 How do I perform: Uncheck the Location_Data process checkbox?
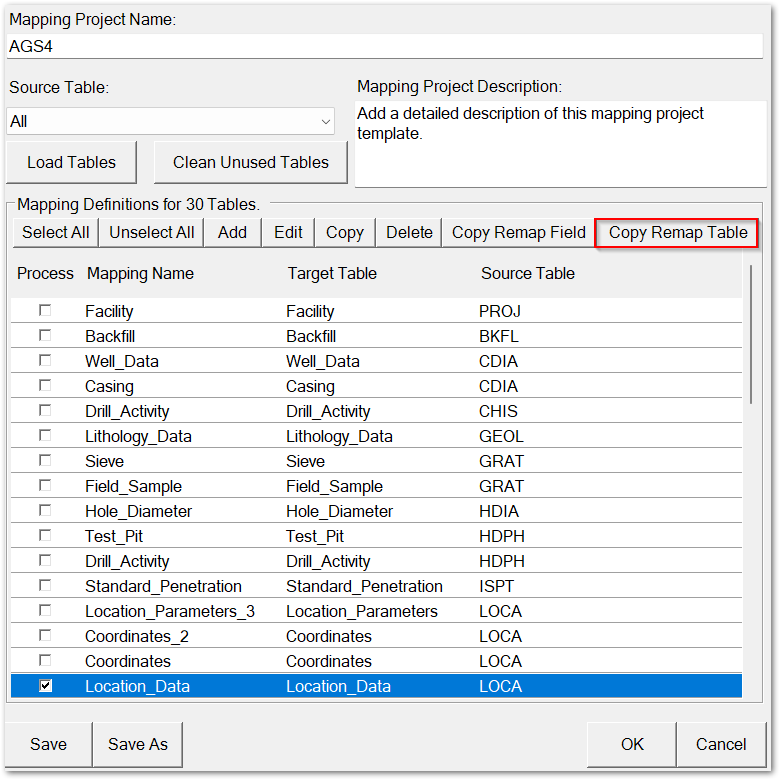(x=45, y=686)
